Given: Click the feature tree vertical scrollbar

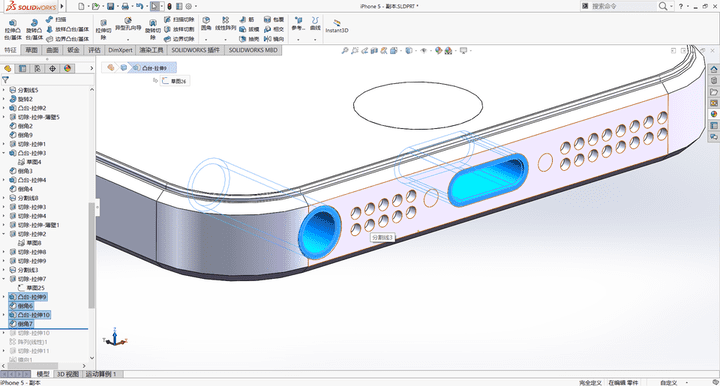Looking at the screenshot, I should [91, 255].
